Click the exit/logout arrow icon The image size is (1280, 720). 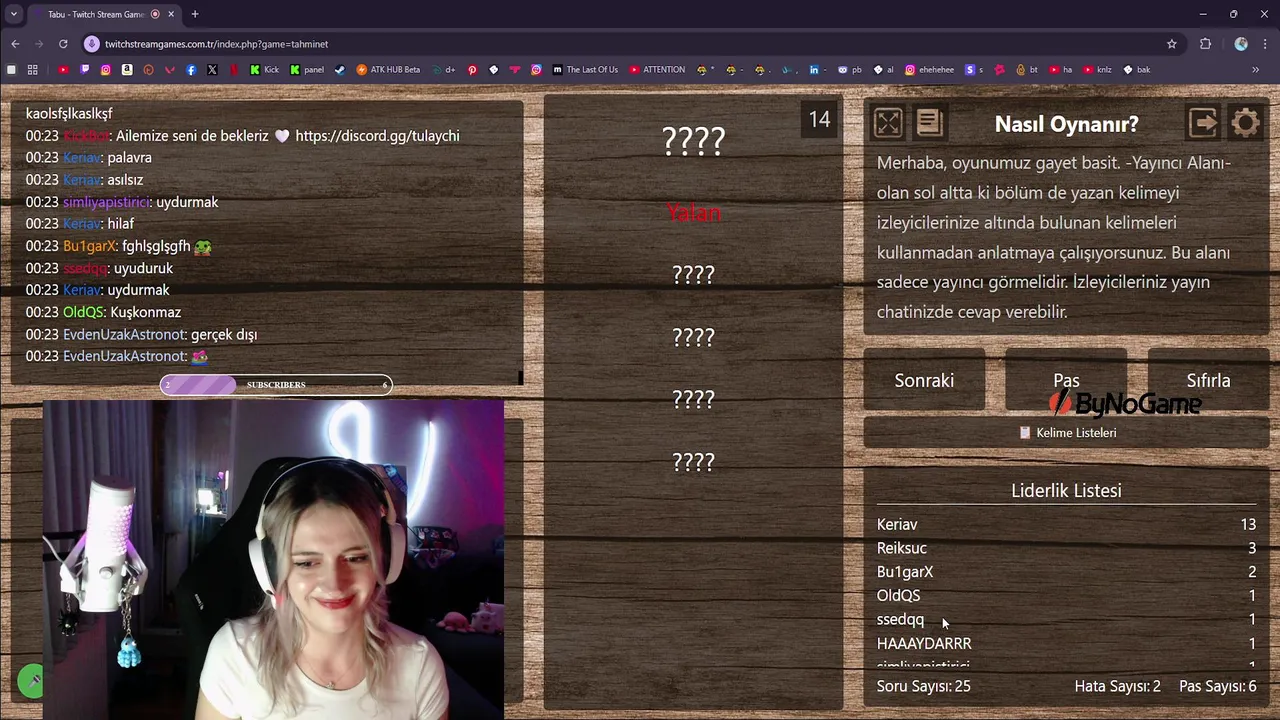1203,123
